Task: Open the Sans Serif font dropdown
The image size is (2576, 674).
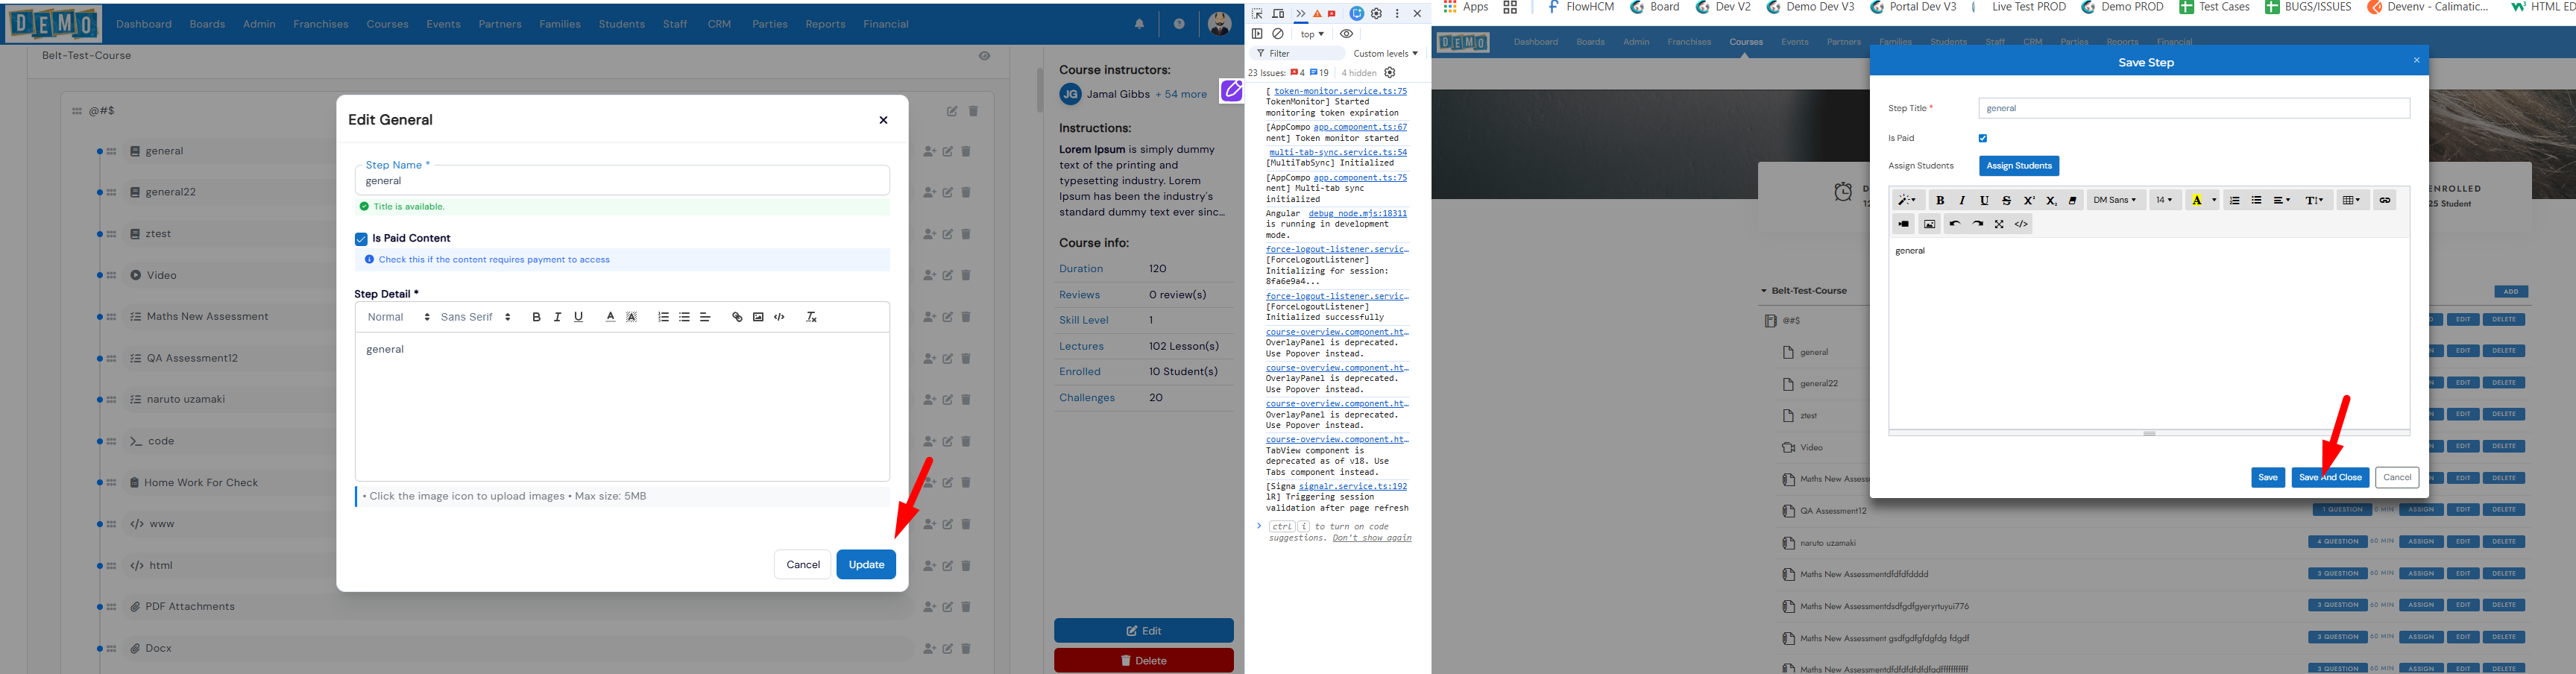Action: (x=476, y=317)
